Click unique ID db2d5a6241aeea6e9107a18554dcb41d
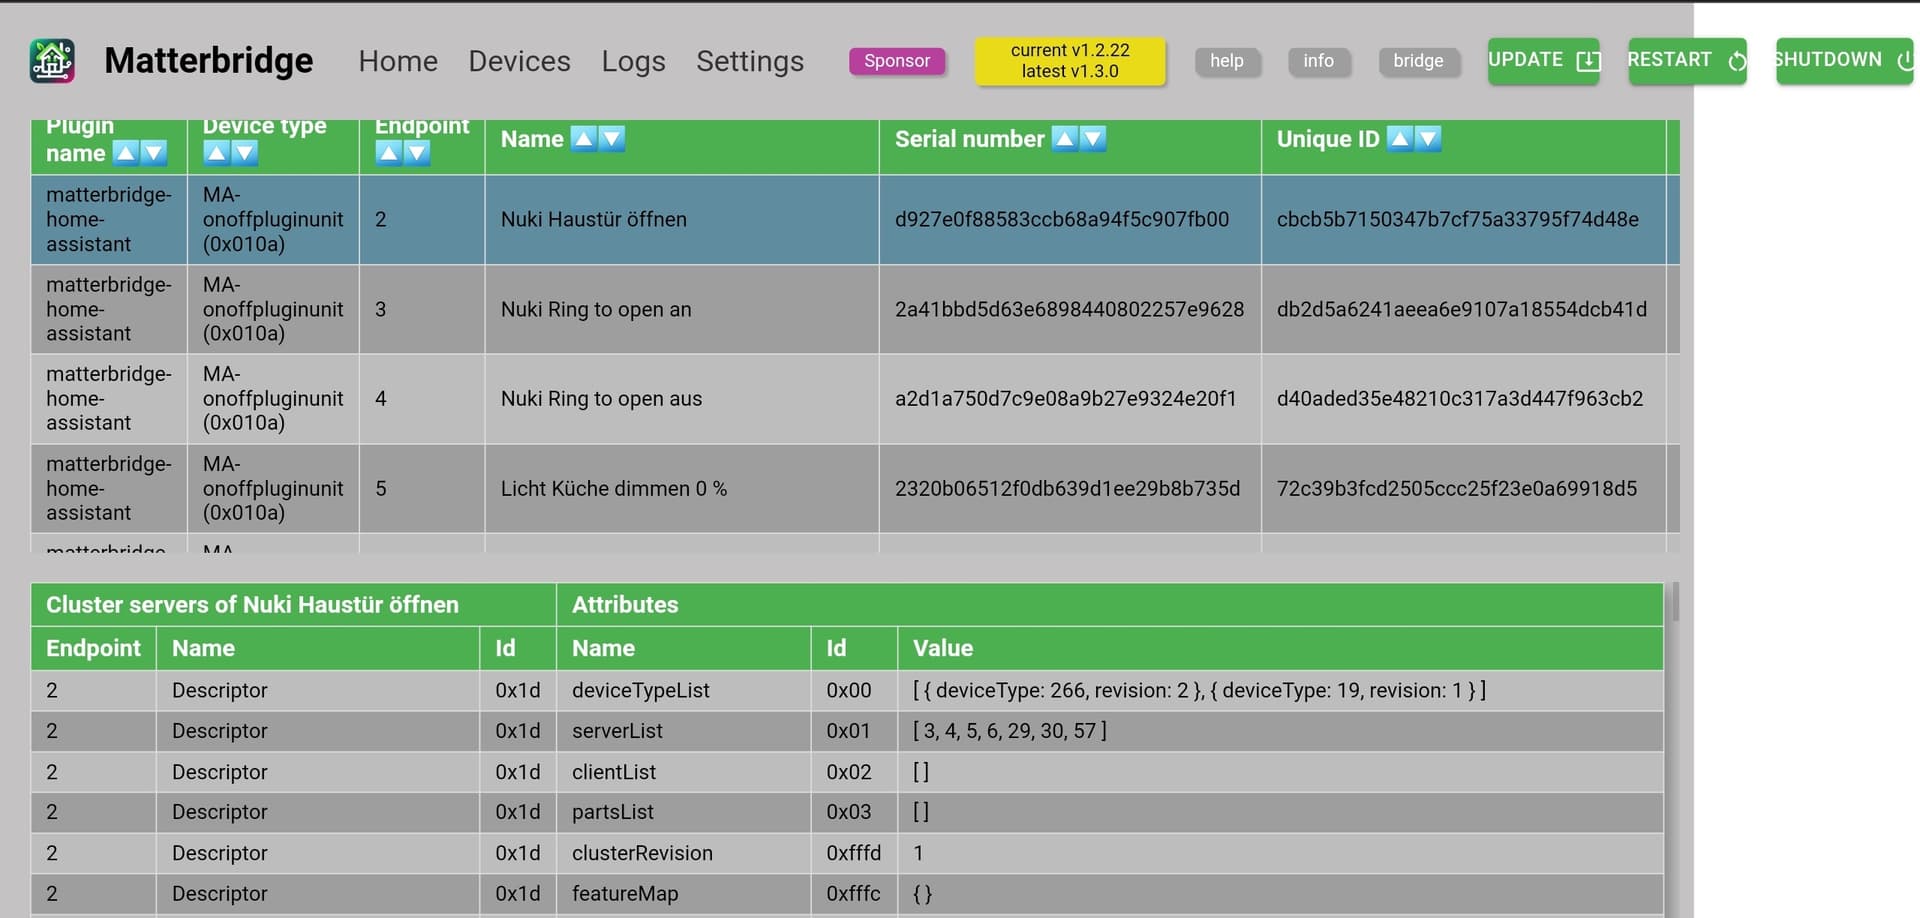Image resolution: width=1920 pixels, height=918 pixels. point(1462,310)
